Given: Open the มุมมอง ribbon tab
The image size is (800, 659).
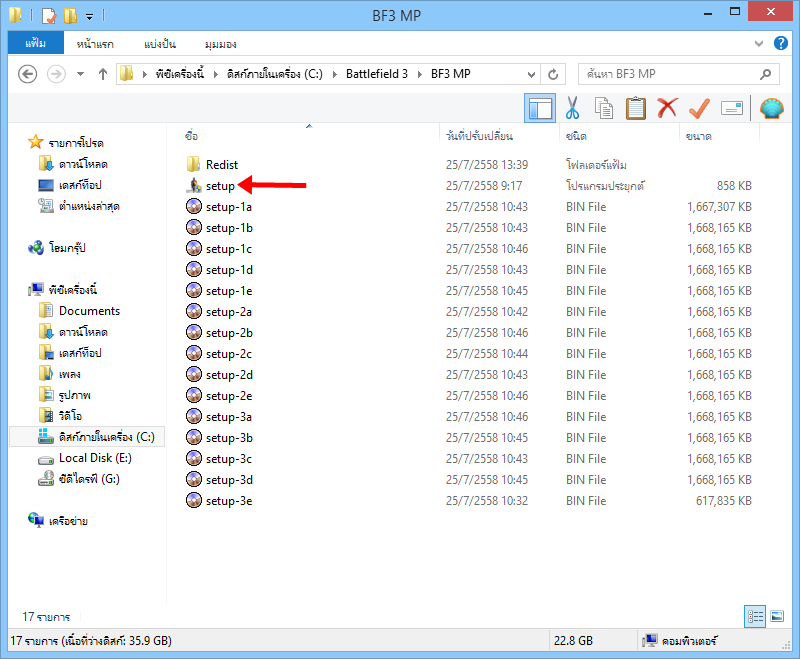Looking at the screenshot, I should [221, 44].
